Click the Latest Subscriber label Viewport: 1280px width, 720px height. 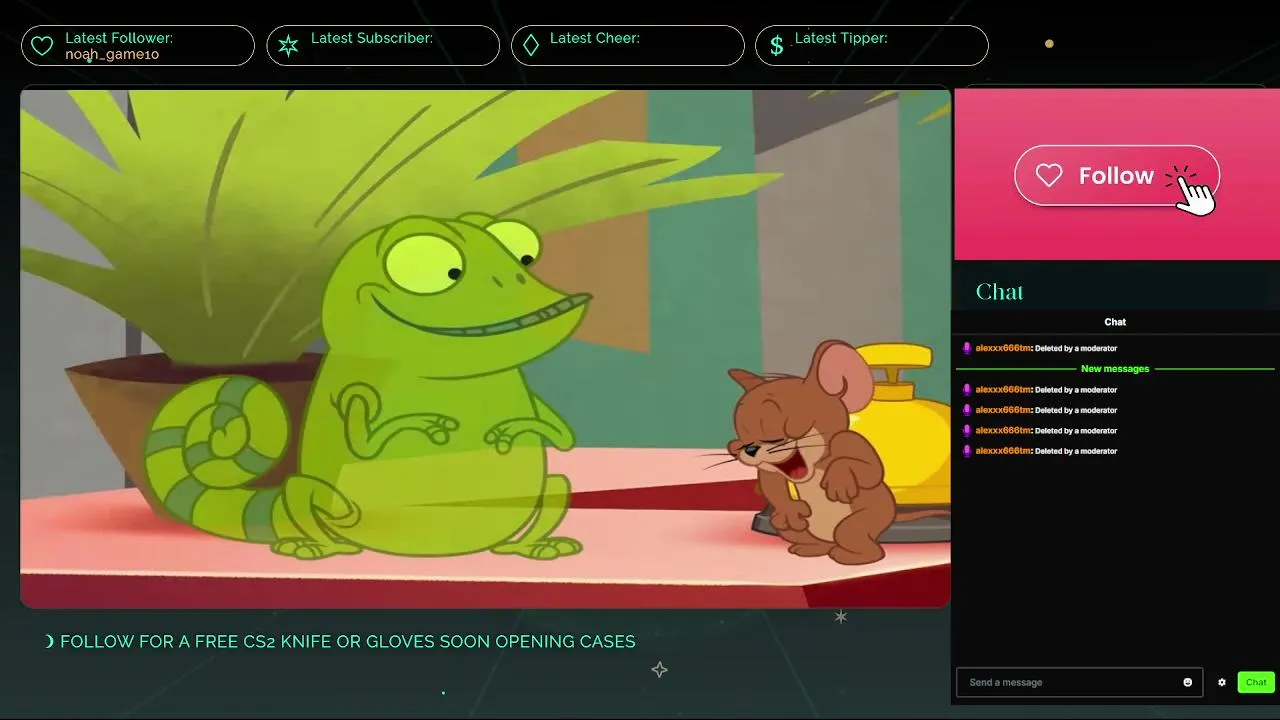[x=372, y=38]
